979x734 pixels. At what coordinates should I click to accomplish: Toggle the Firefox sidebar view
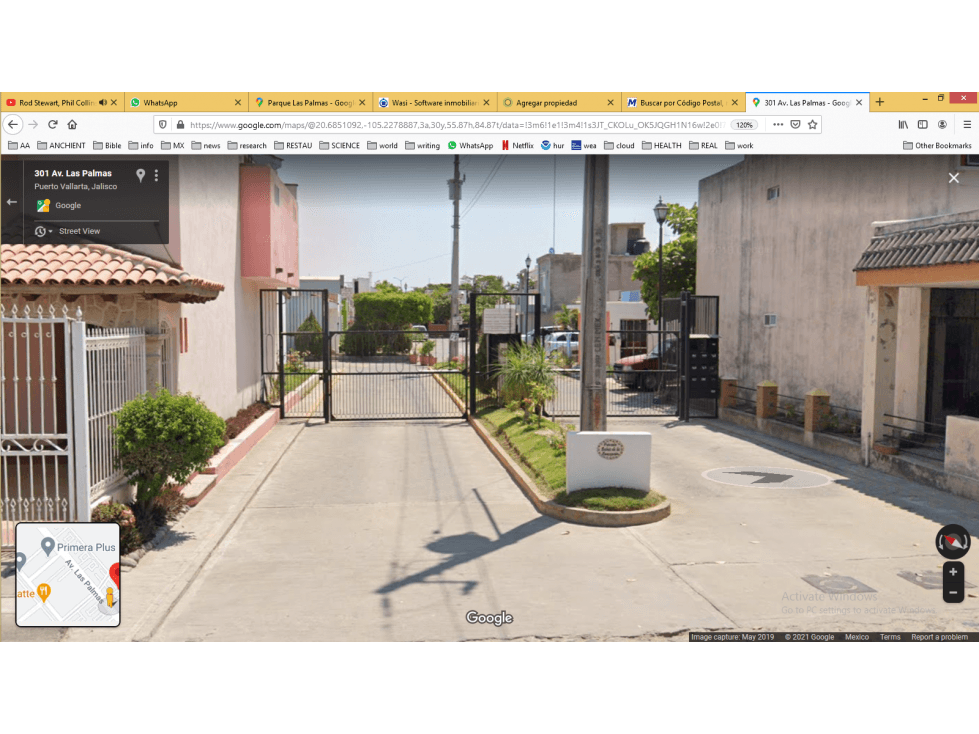[922, 125]
